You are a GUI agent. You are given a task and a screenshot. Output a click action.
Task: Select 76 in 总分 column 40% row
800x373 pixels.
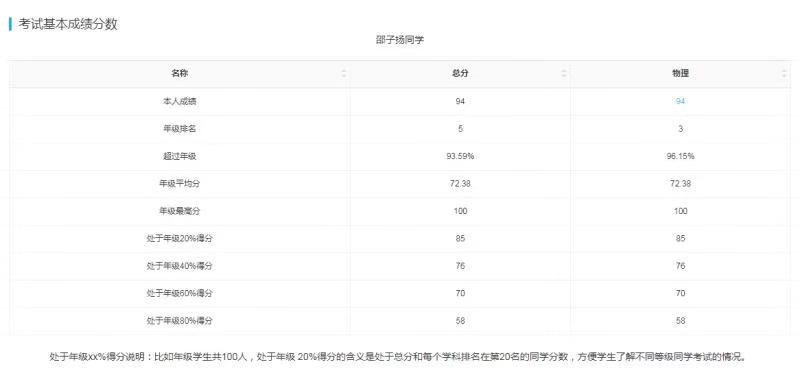tap(460, 266)
